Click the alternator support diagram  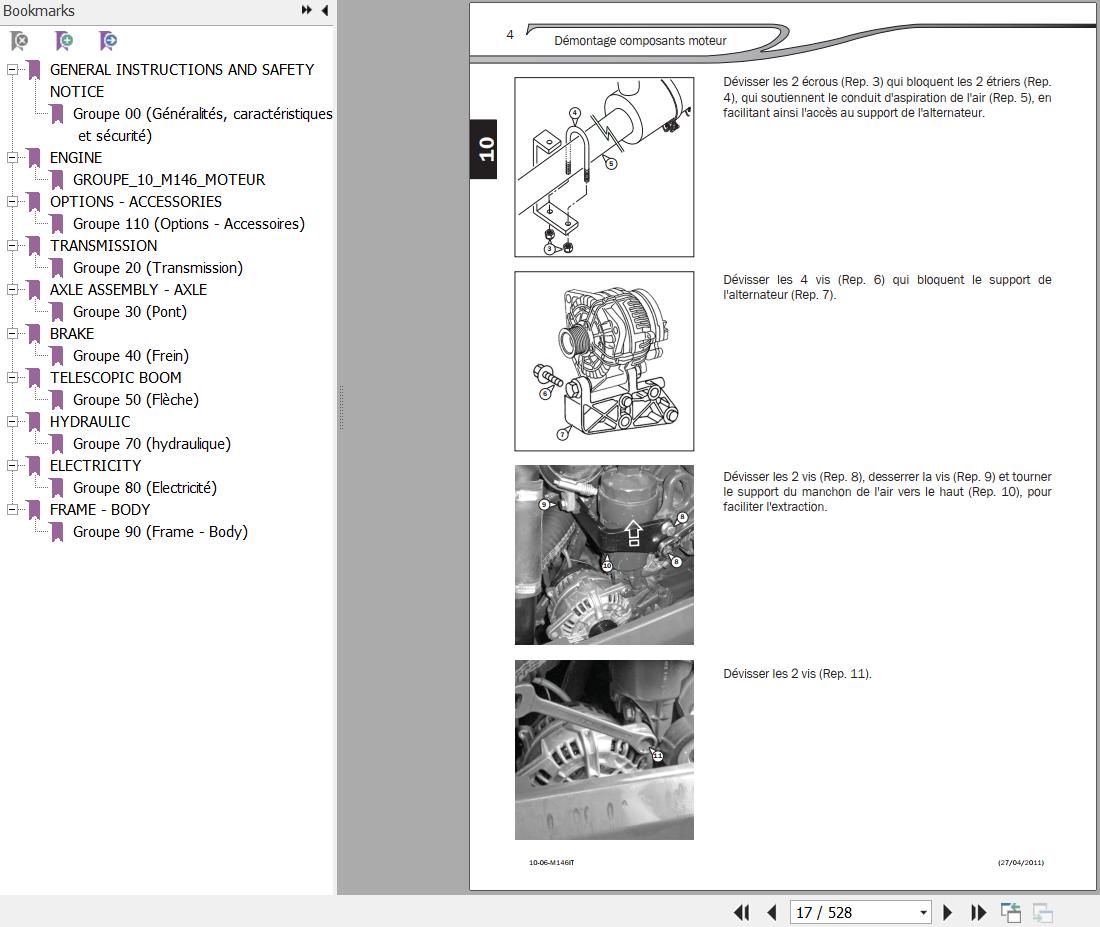(604, 361)
